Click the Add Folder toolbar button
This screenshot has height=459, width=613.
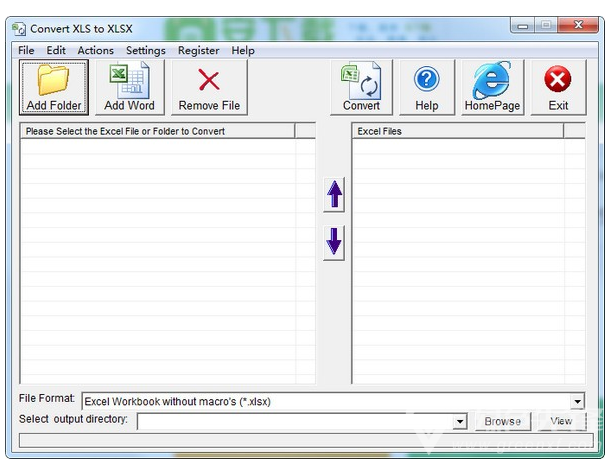click(x=54, y=88)
